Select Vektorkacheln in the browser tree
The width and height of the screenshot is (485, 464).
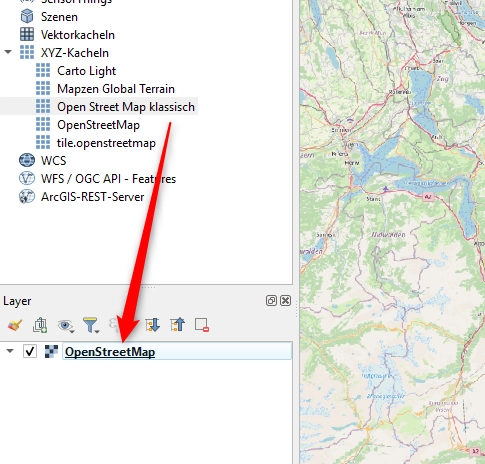[x=78, y=35]
